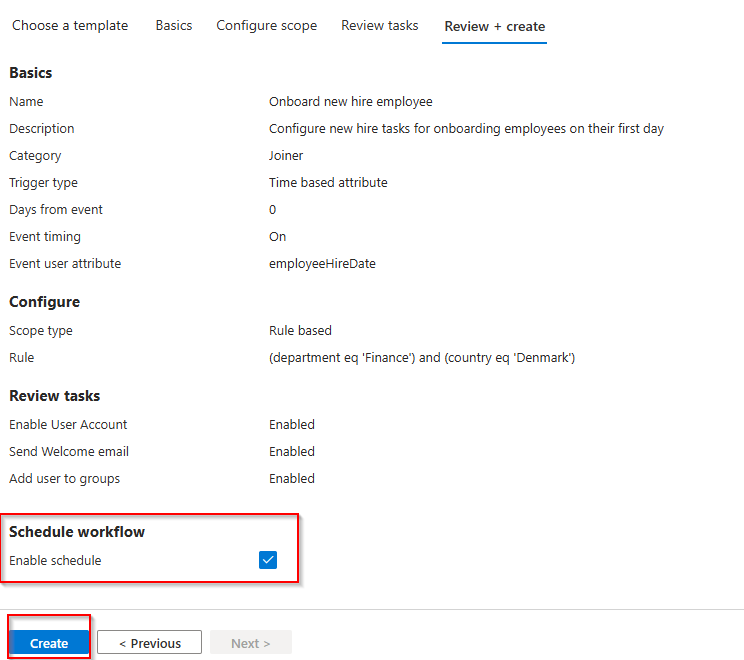
Task: Click the description text about onboarding employees
Action: 466,129
